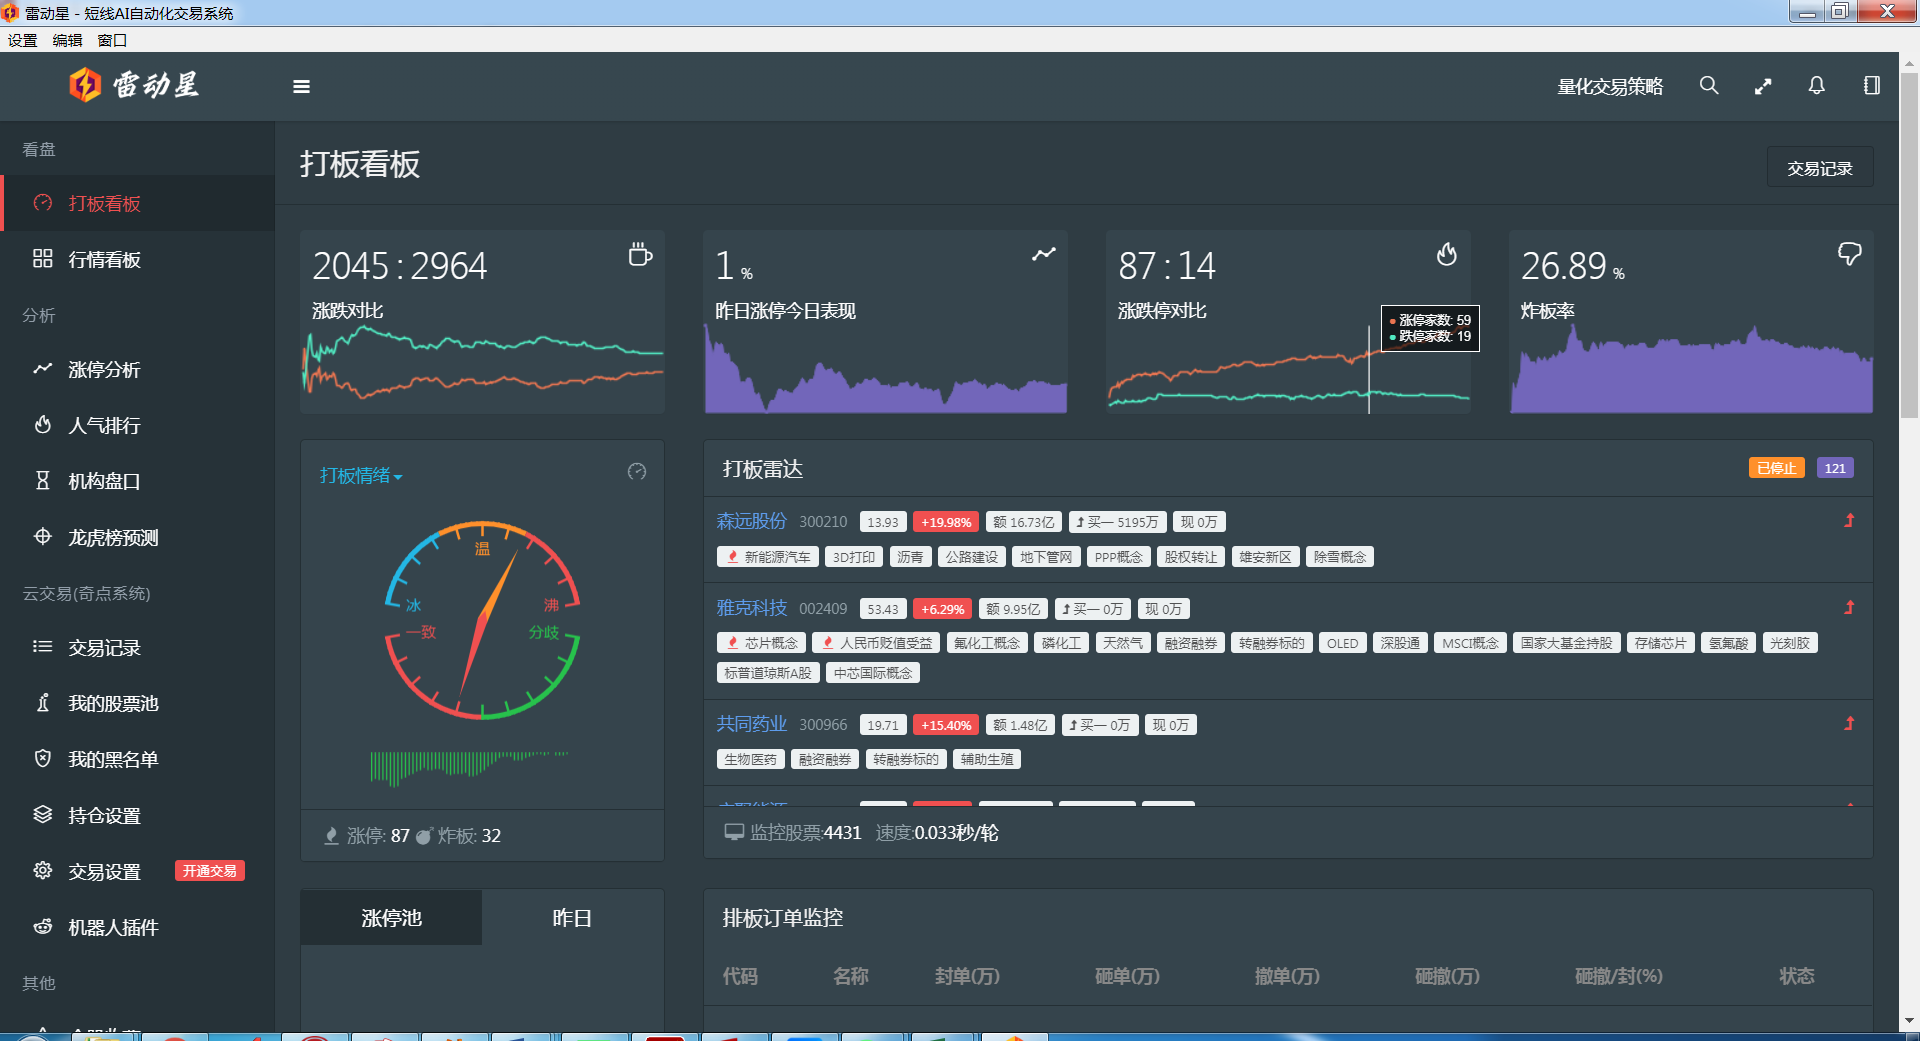Viewport: 1920px width, 1041px height.
Task: Open 持仓设置
Action: click(137, 815)
